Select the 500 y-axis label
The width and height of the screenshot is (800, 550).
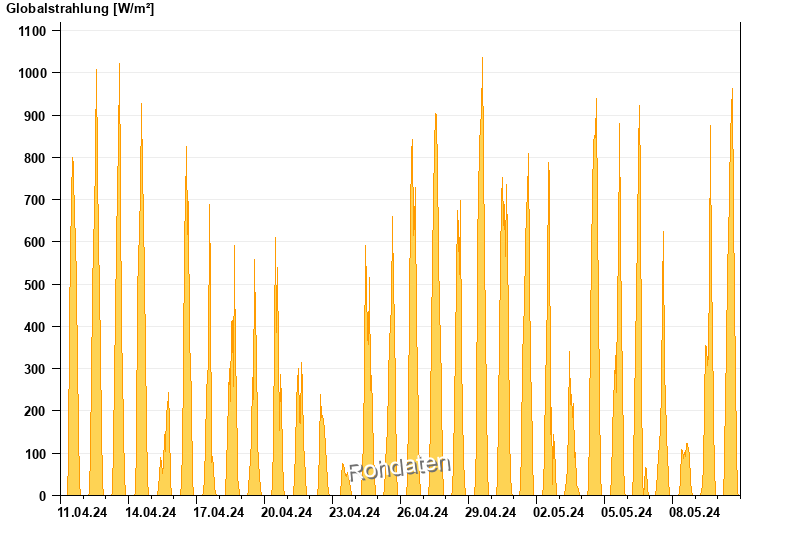tap(35, 285)
